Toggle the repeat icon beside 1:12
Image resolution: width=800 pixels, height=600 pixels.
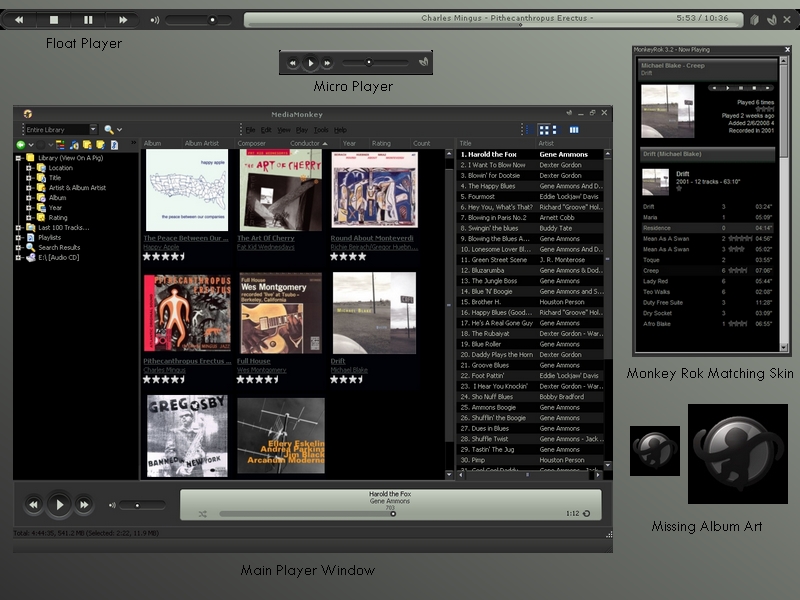tap(587, 514)
